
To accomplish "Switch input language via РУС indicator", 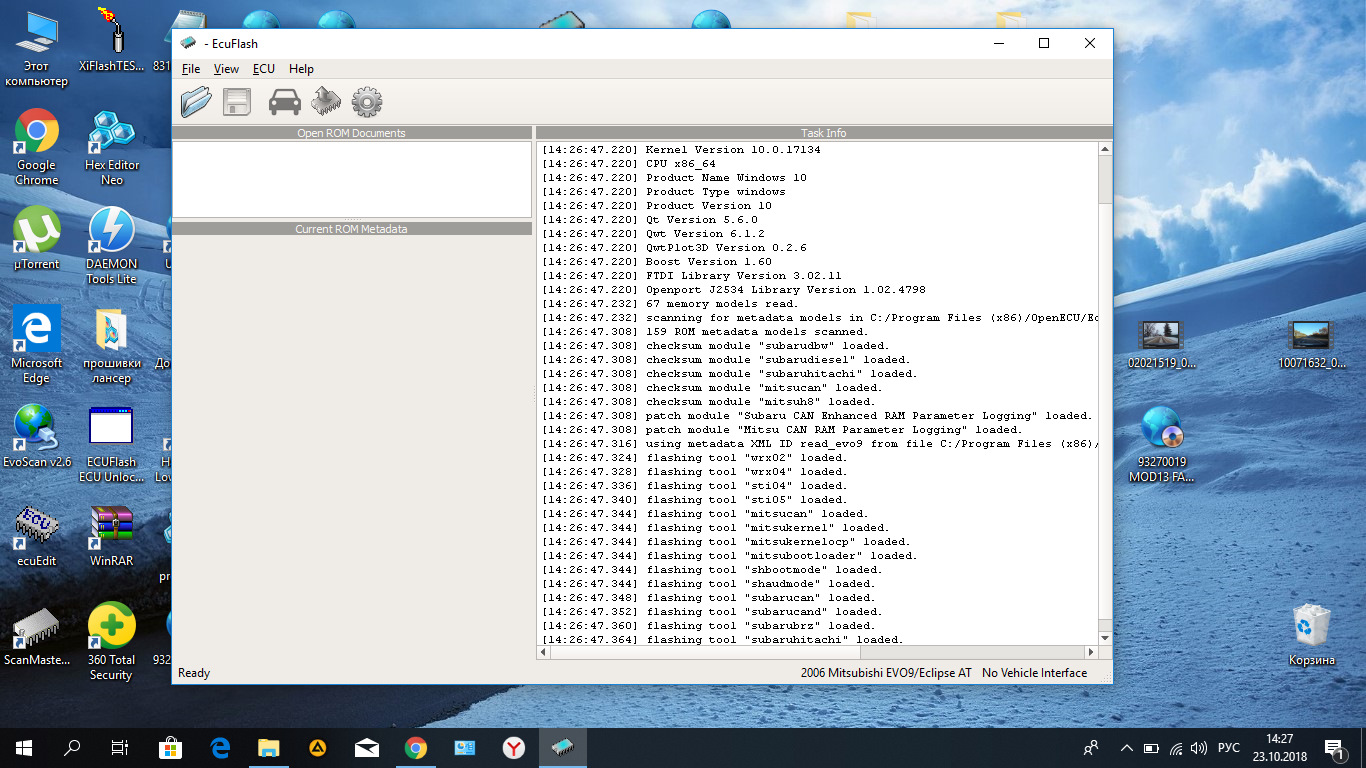I will click(x=1229, y=748).
